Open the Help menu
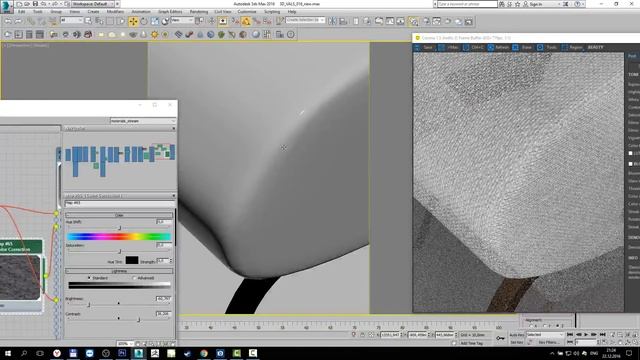 (292, 12)
